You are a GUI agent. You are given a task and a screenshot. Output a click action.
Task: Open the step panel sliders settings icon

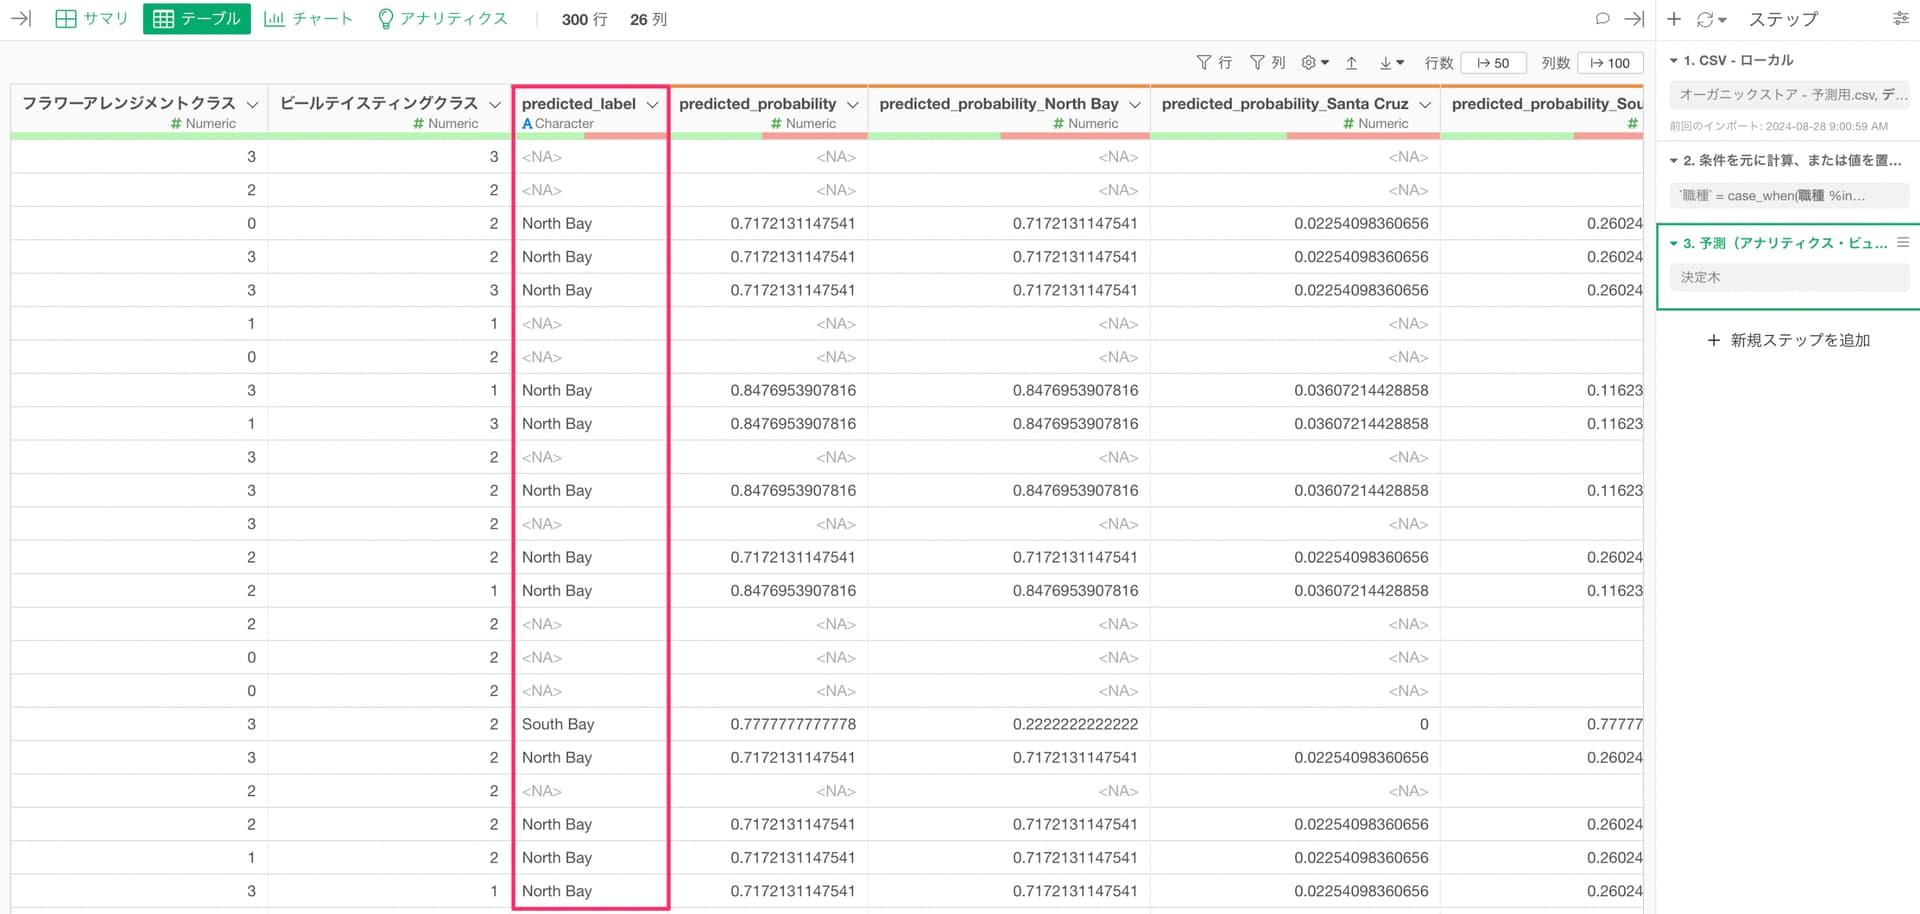click(1900, 19)
